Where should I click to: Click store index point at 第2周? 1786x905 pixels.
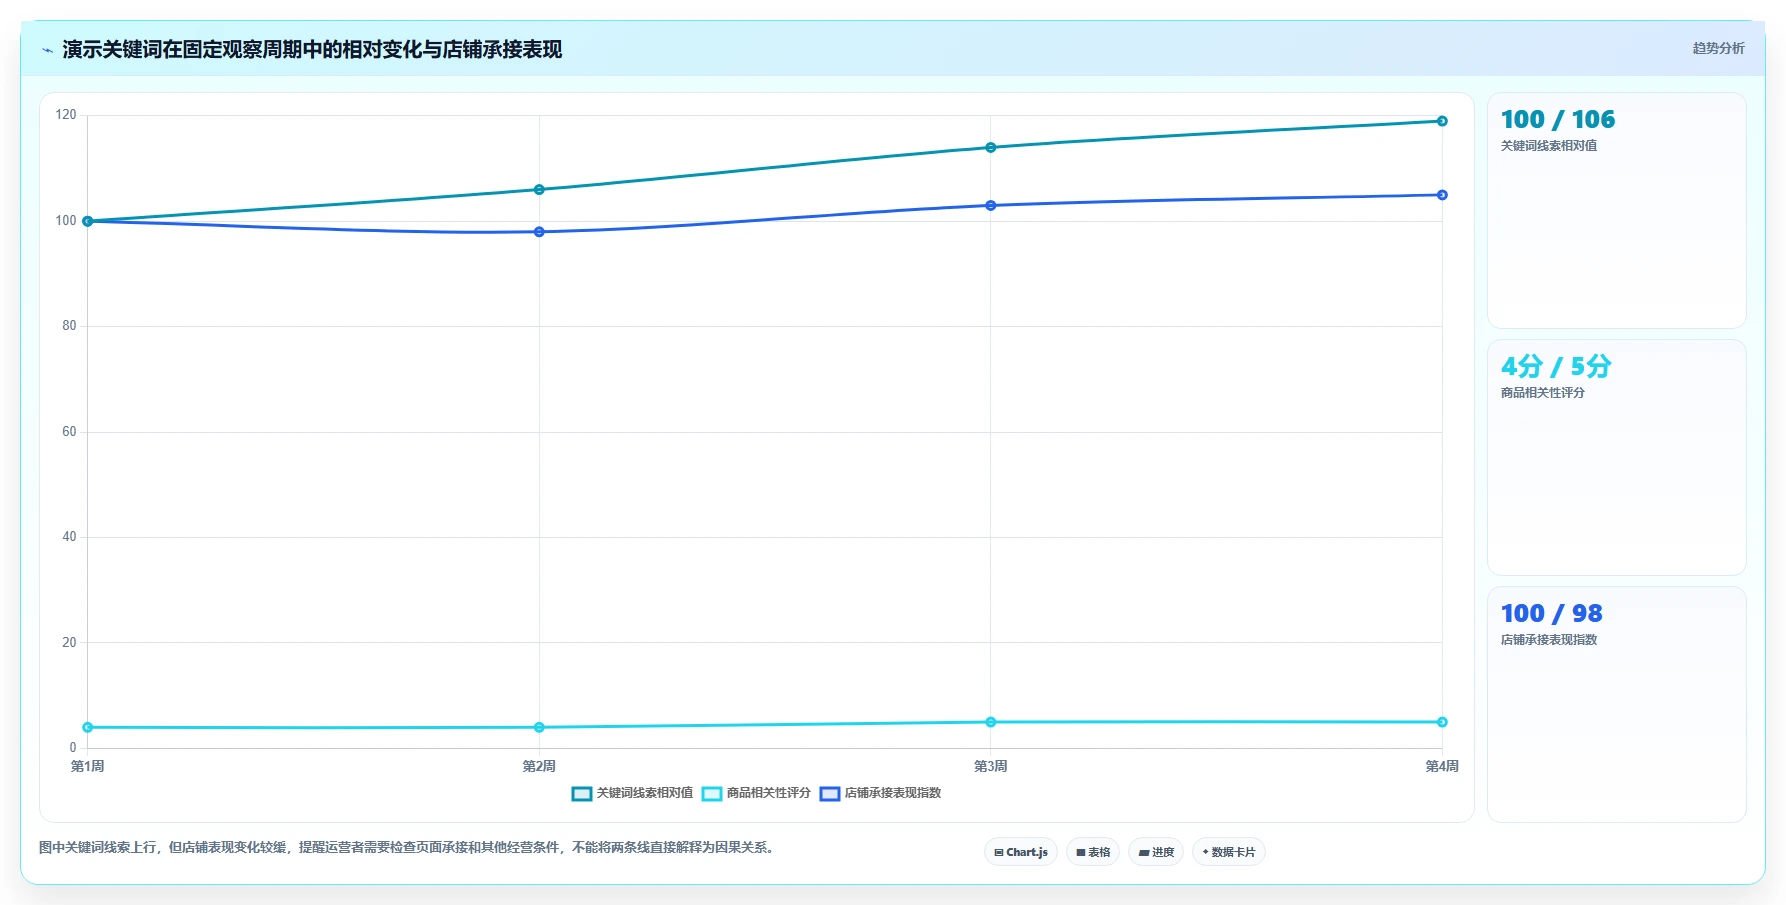pos(539,232)
